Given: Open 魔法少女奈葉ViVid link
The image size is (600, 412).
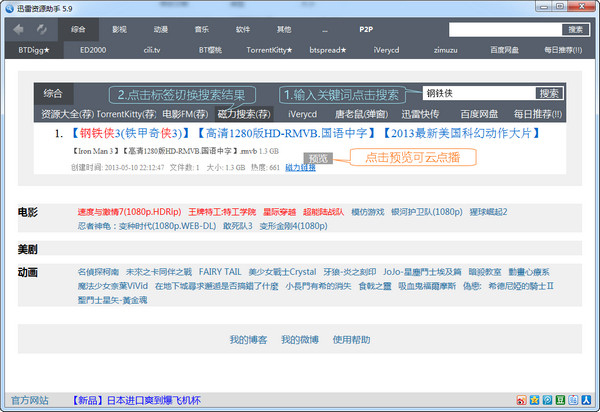Looking at the screenshot, I should (113, 286).
